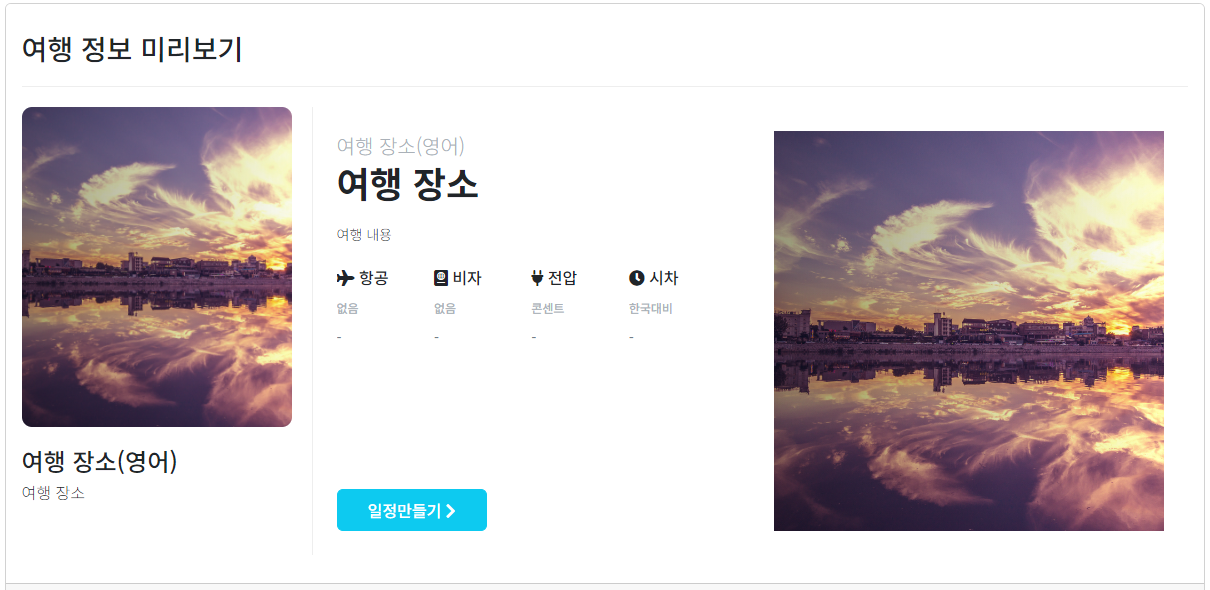This screenshot has height=590, width=1210.
Task: Click the passport icon beside 비자
Action: point(441,278)
